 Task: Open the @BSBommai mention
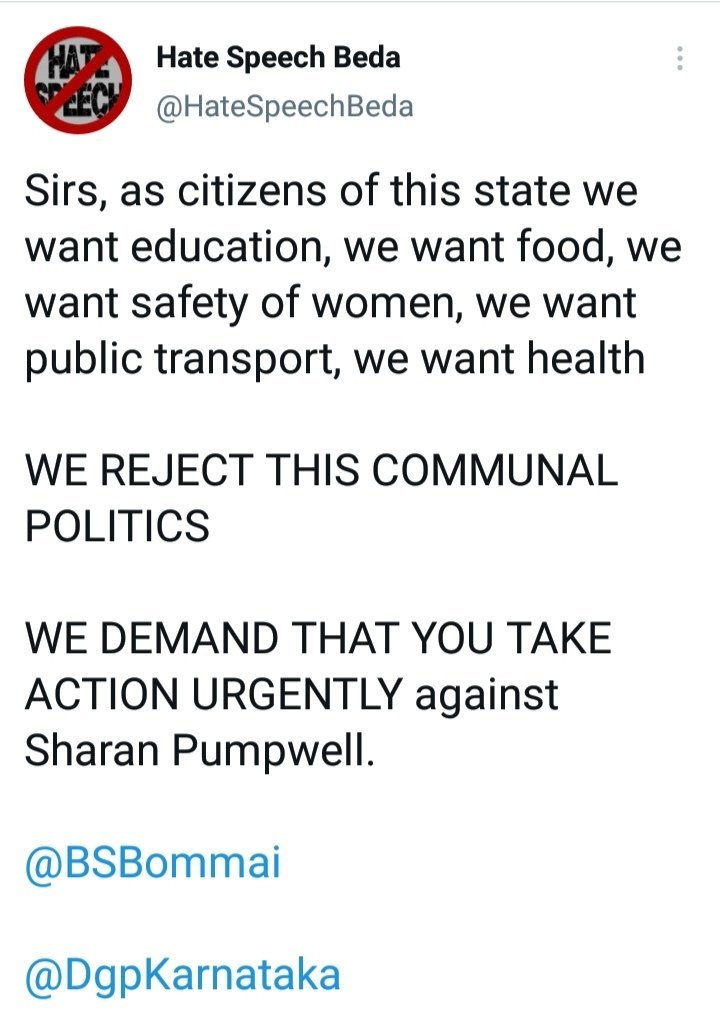click(x=152, y=863)
